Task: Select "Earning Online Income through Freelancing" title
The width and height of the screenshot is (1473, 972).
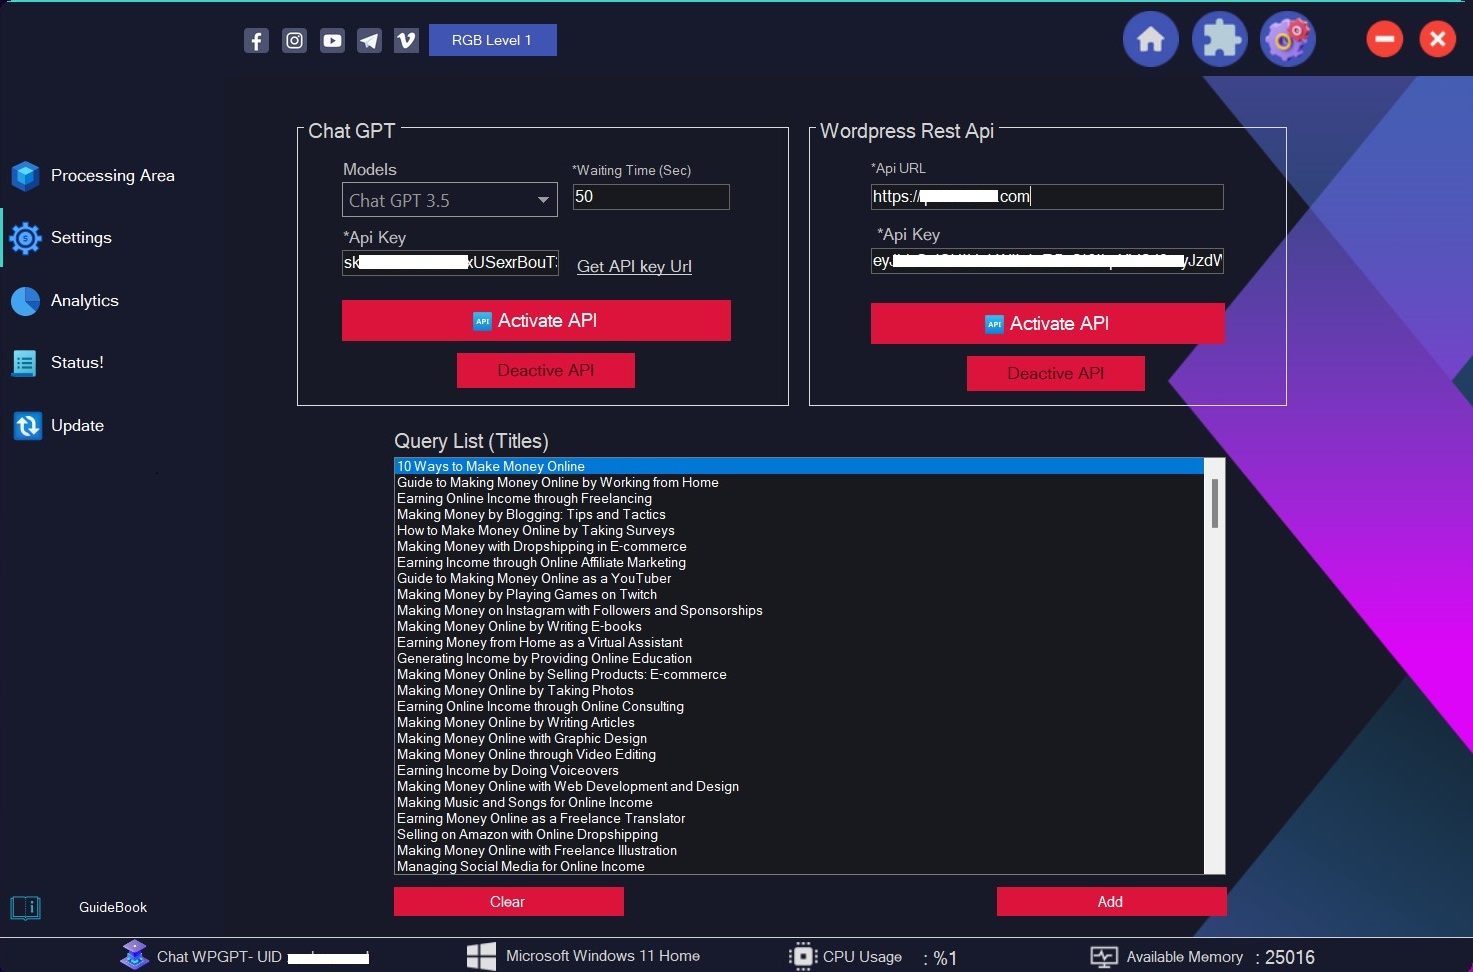Action: [799, 498]
